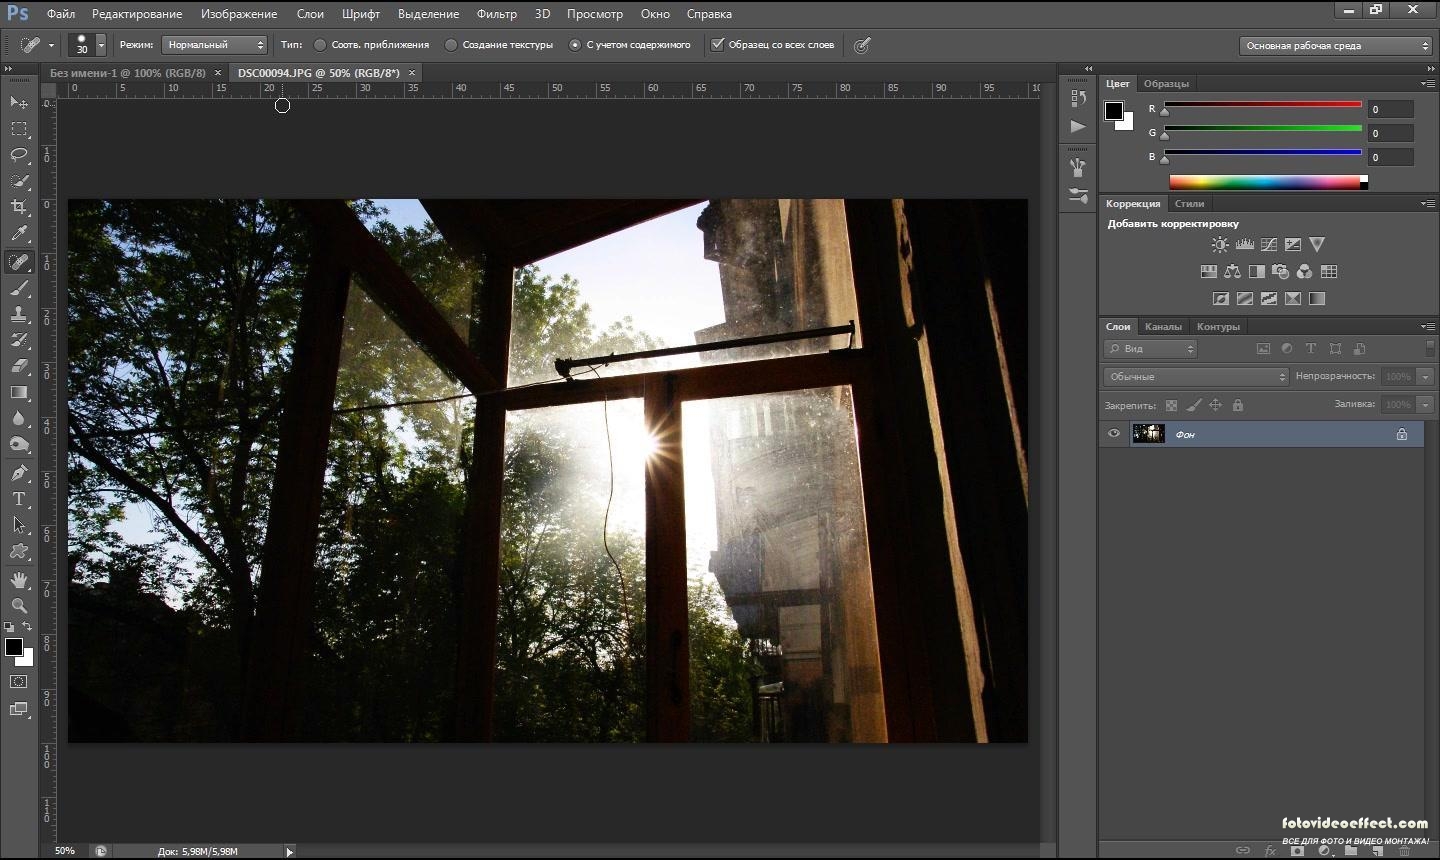The image size is (1440, 860).
Task: Open the Фильтр menu
Action: (x=496, y=14)
